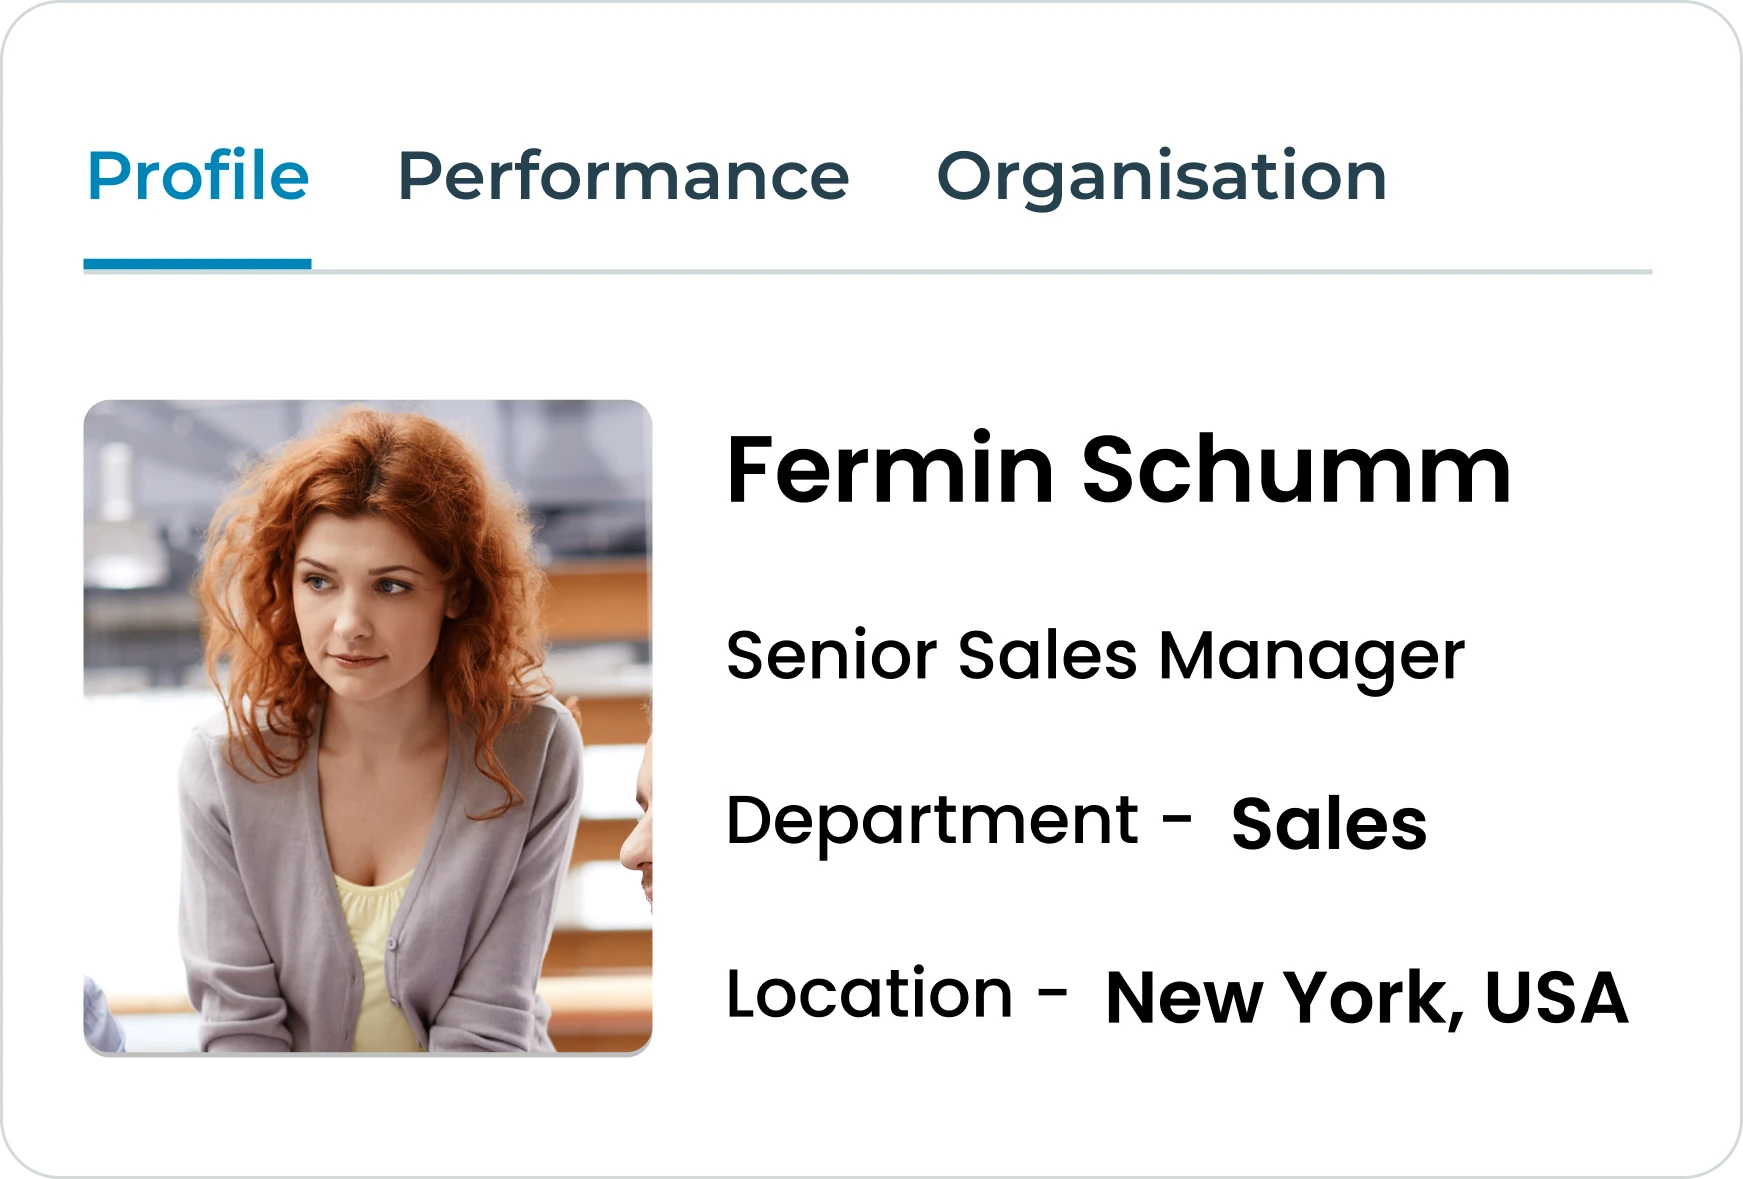
Task: Click the Senior Sales Manager job title
Action: tap(1095, 656)
